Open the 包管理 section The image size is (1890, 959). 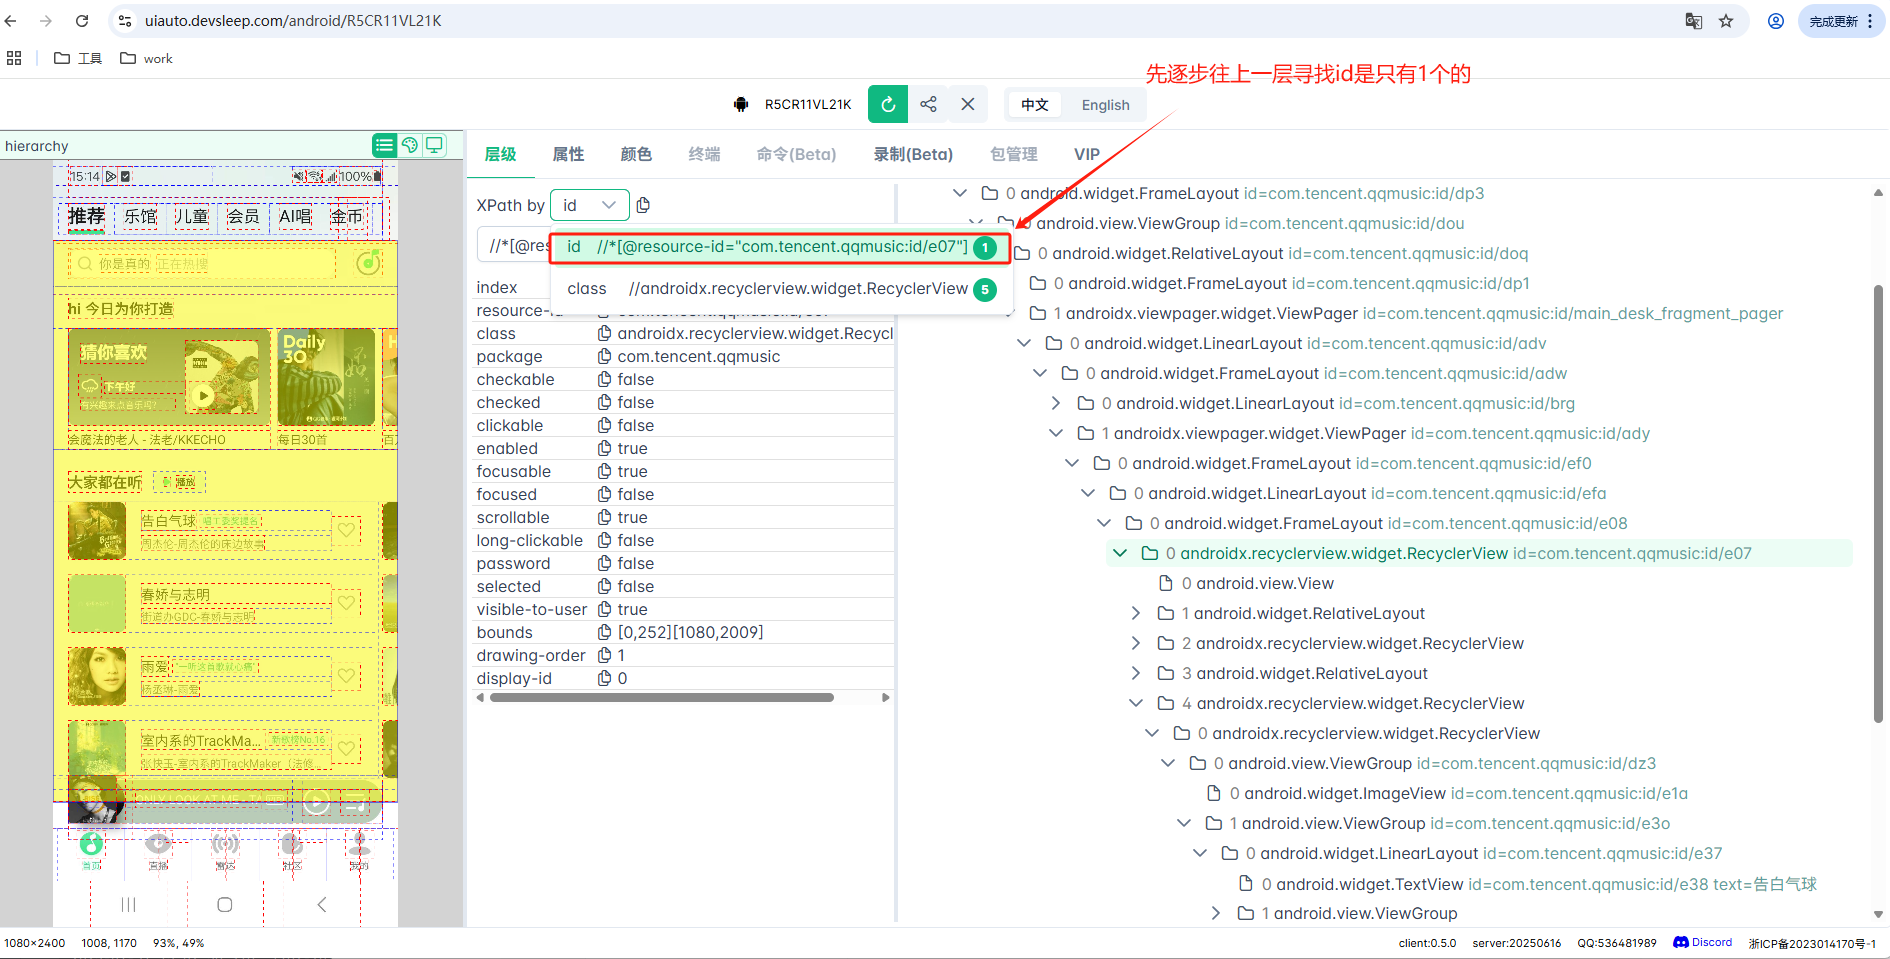pos(1013,154)
